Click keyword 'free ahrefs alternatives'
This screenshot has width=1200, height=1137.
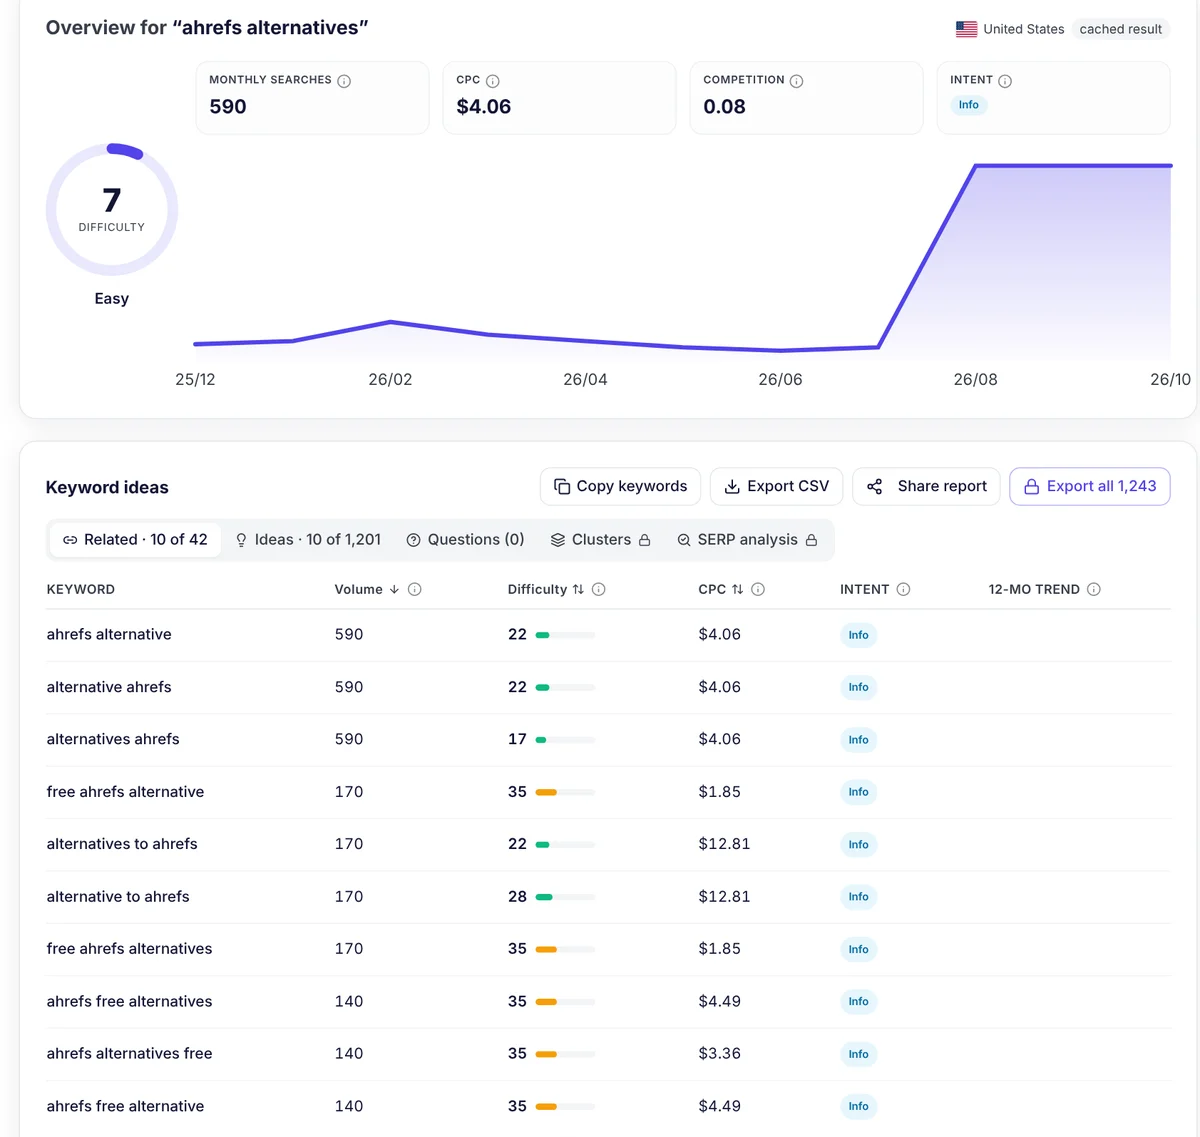[x=129, y=949]
